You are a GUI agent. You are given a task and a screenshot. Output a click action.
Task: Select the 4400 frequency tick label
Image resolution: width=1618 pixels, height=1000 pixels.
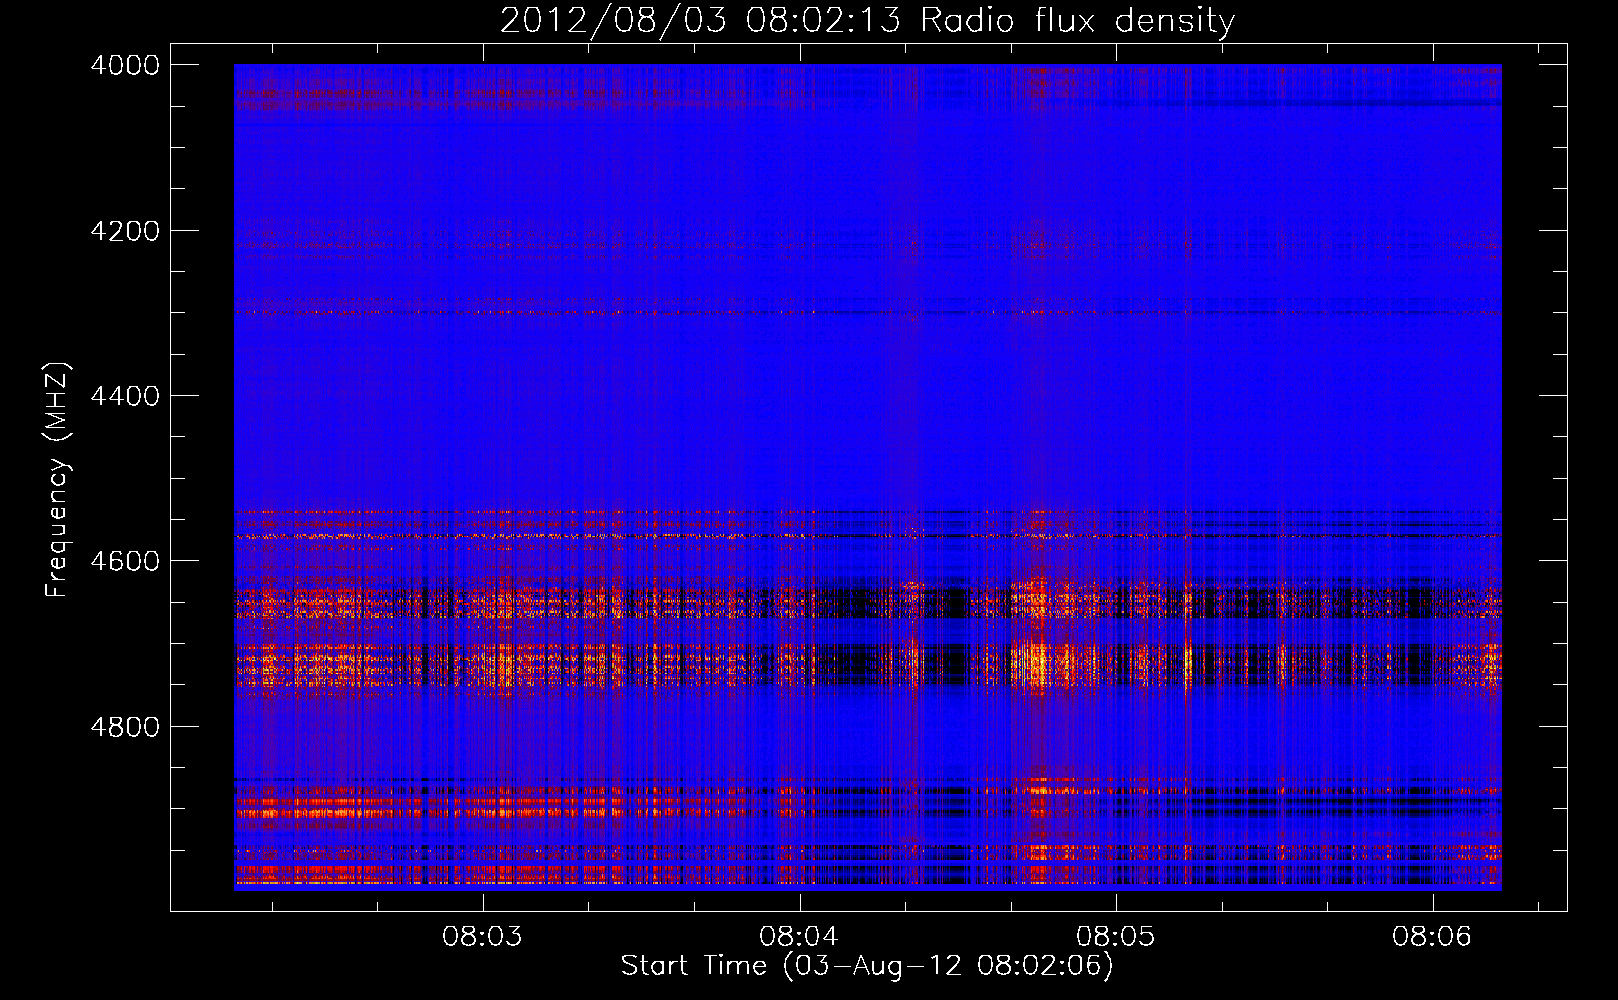pyautogui.click(x=125, y=396)
